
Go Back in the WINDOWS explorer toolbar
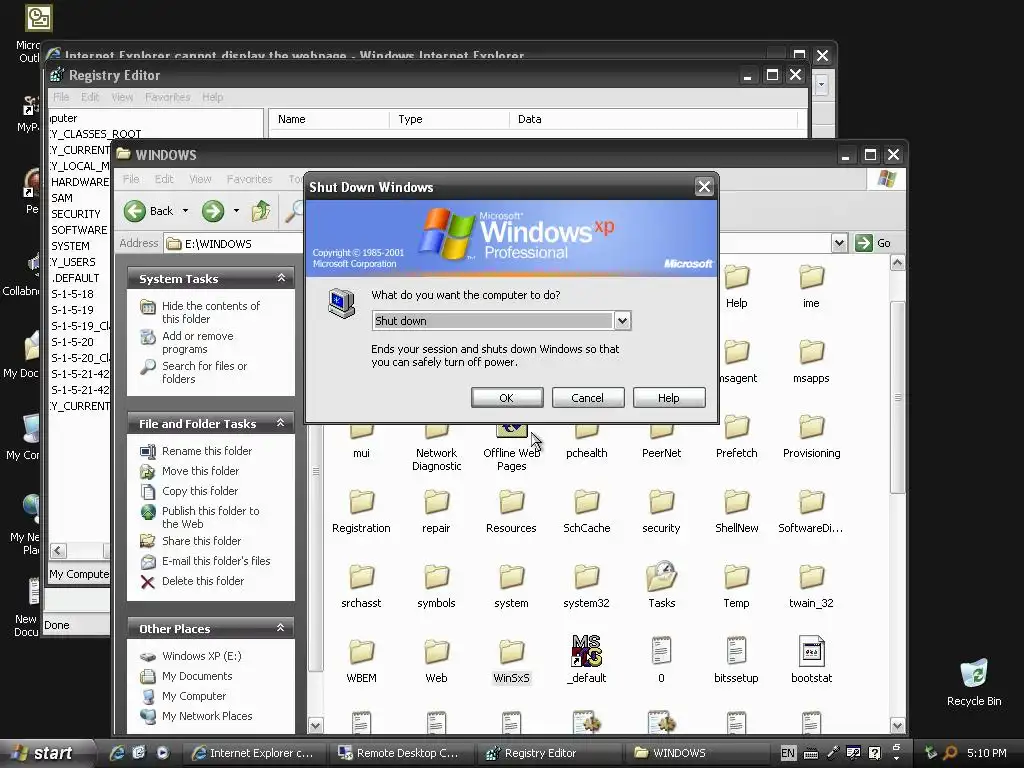click(x=149, y=211)
